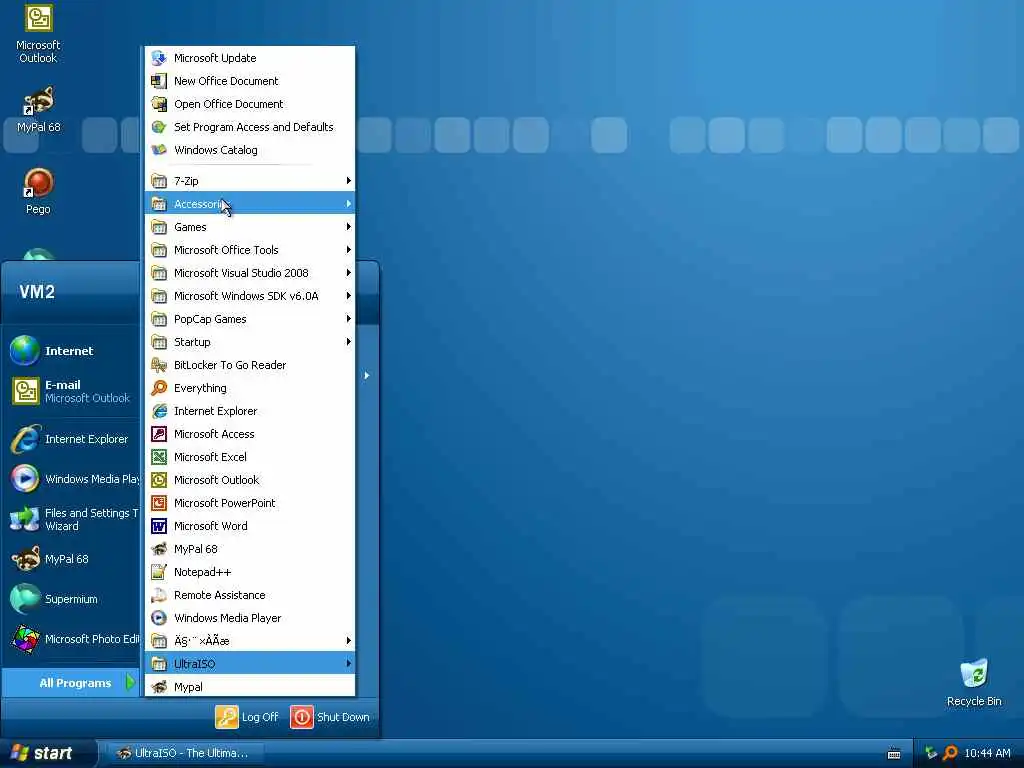Click MyPal 68 in recent programs
Viewport: 1024px width, 768px height.
72,559
